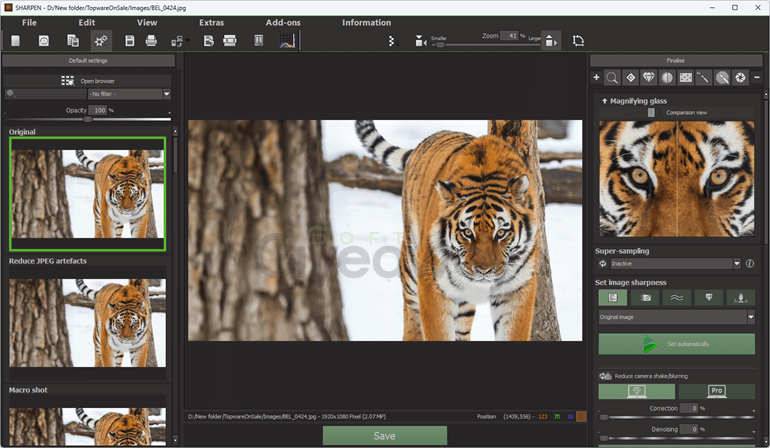Select the dotted grain panel icon
This screenshot has width=770, height=448.
686,78
